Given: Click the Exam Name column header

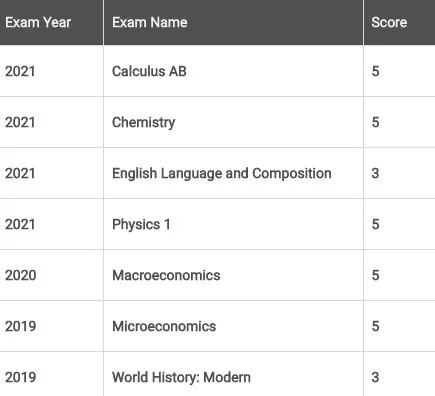Looking at the screenshot, I should [x=150, y=22].
